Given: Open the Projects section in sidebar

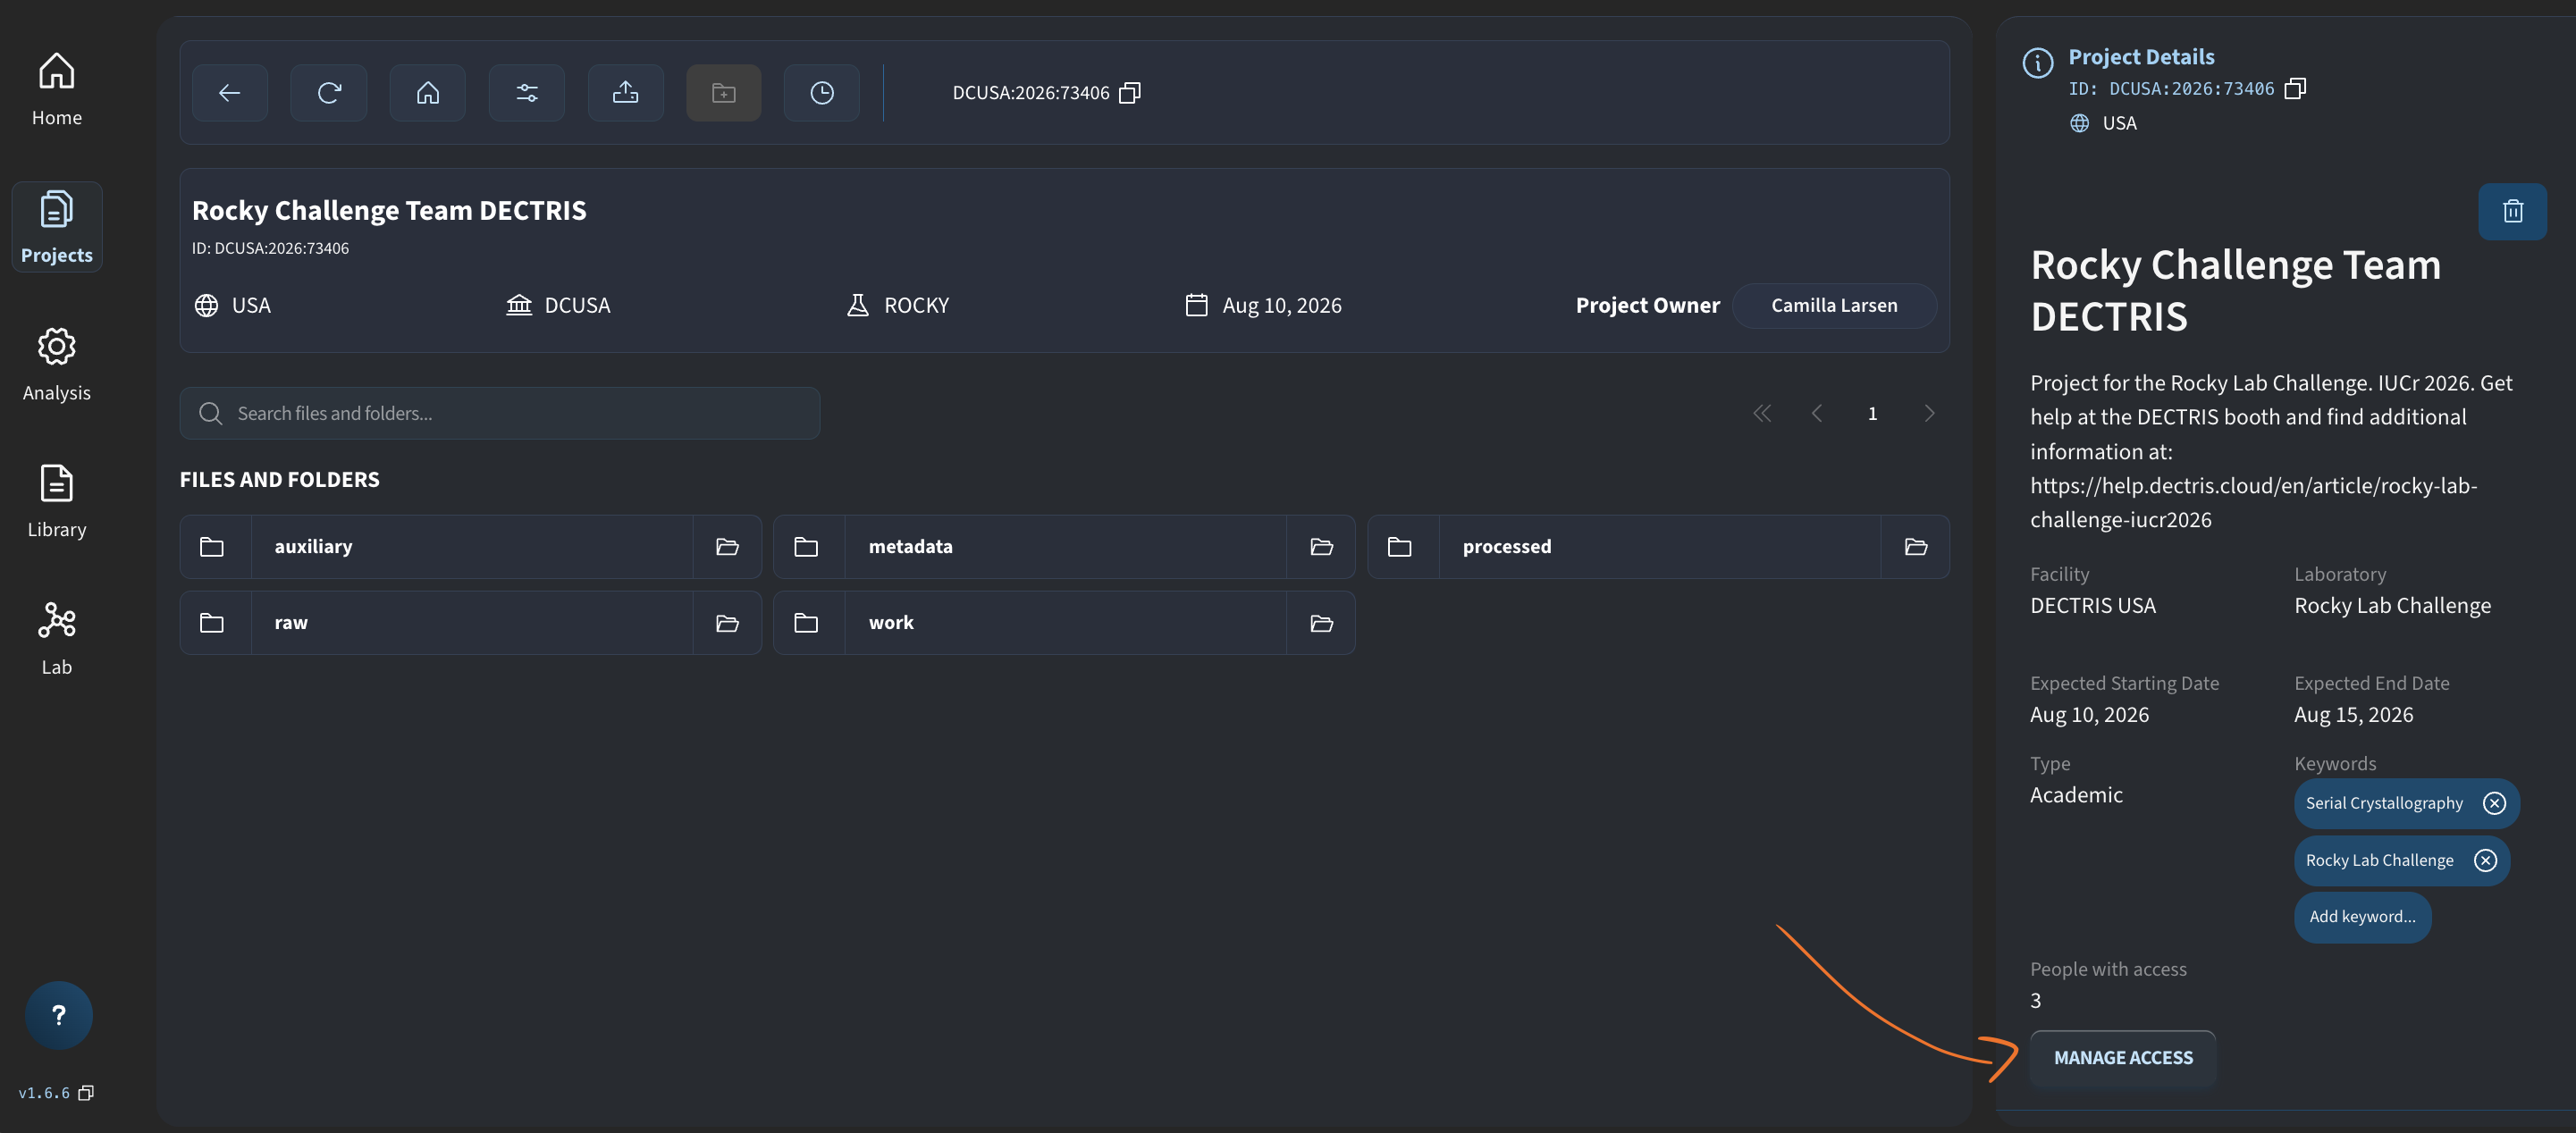Looking at the screenshot, I should [57, 227].
